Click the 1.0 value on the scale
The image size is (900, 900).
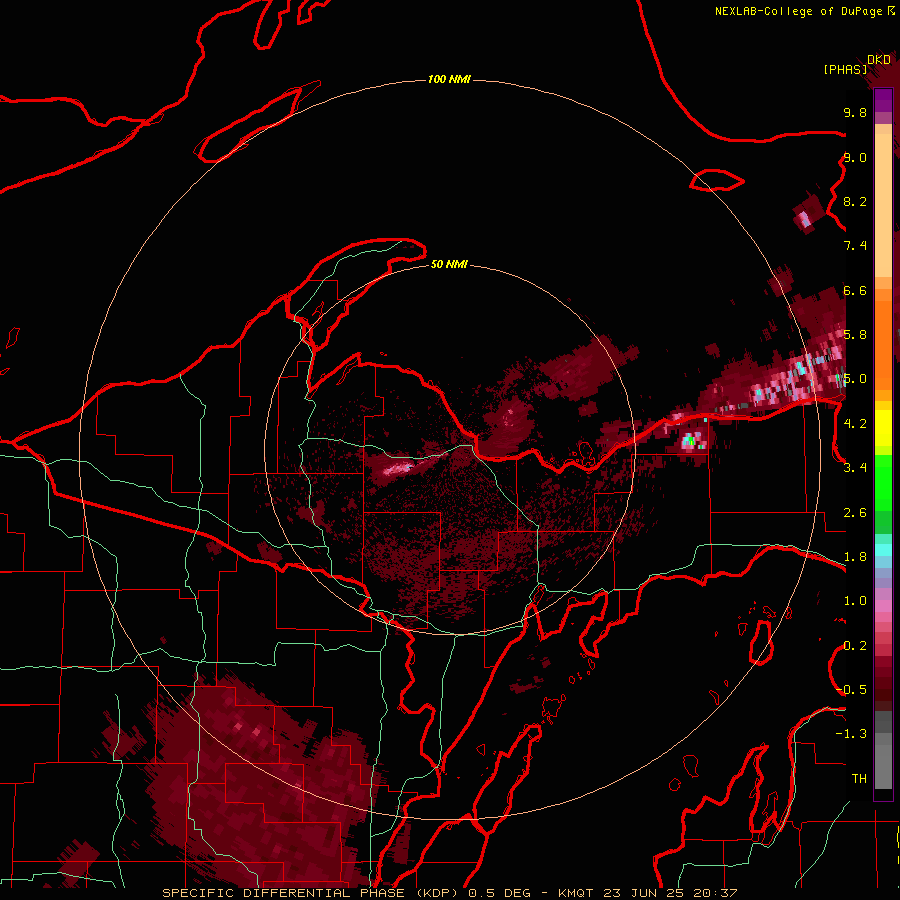click(x=855, y=601)
